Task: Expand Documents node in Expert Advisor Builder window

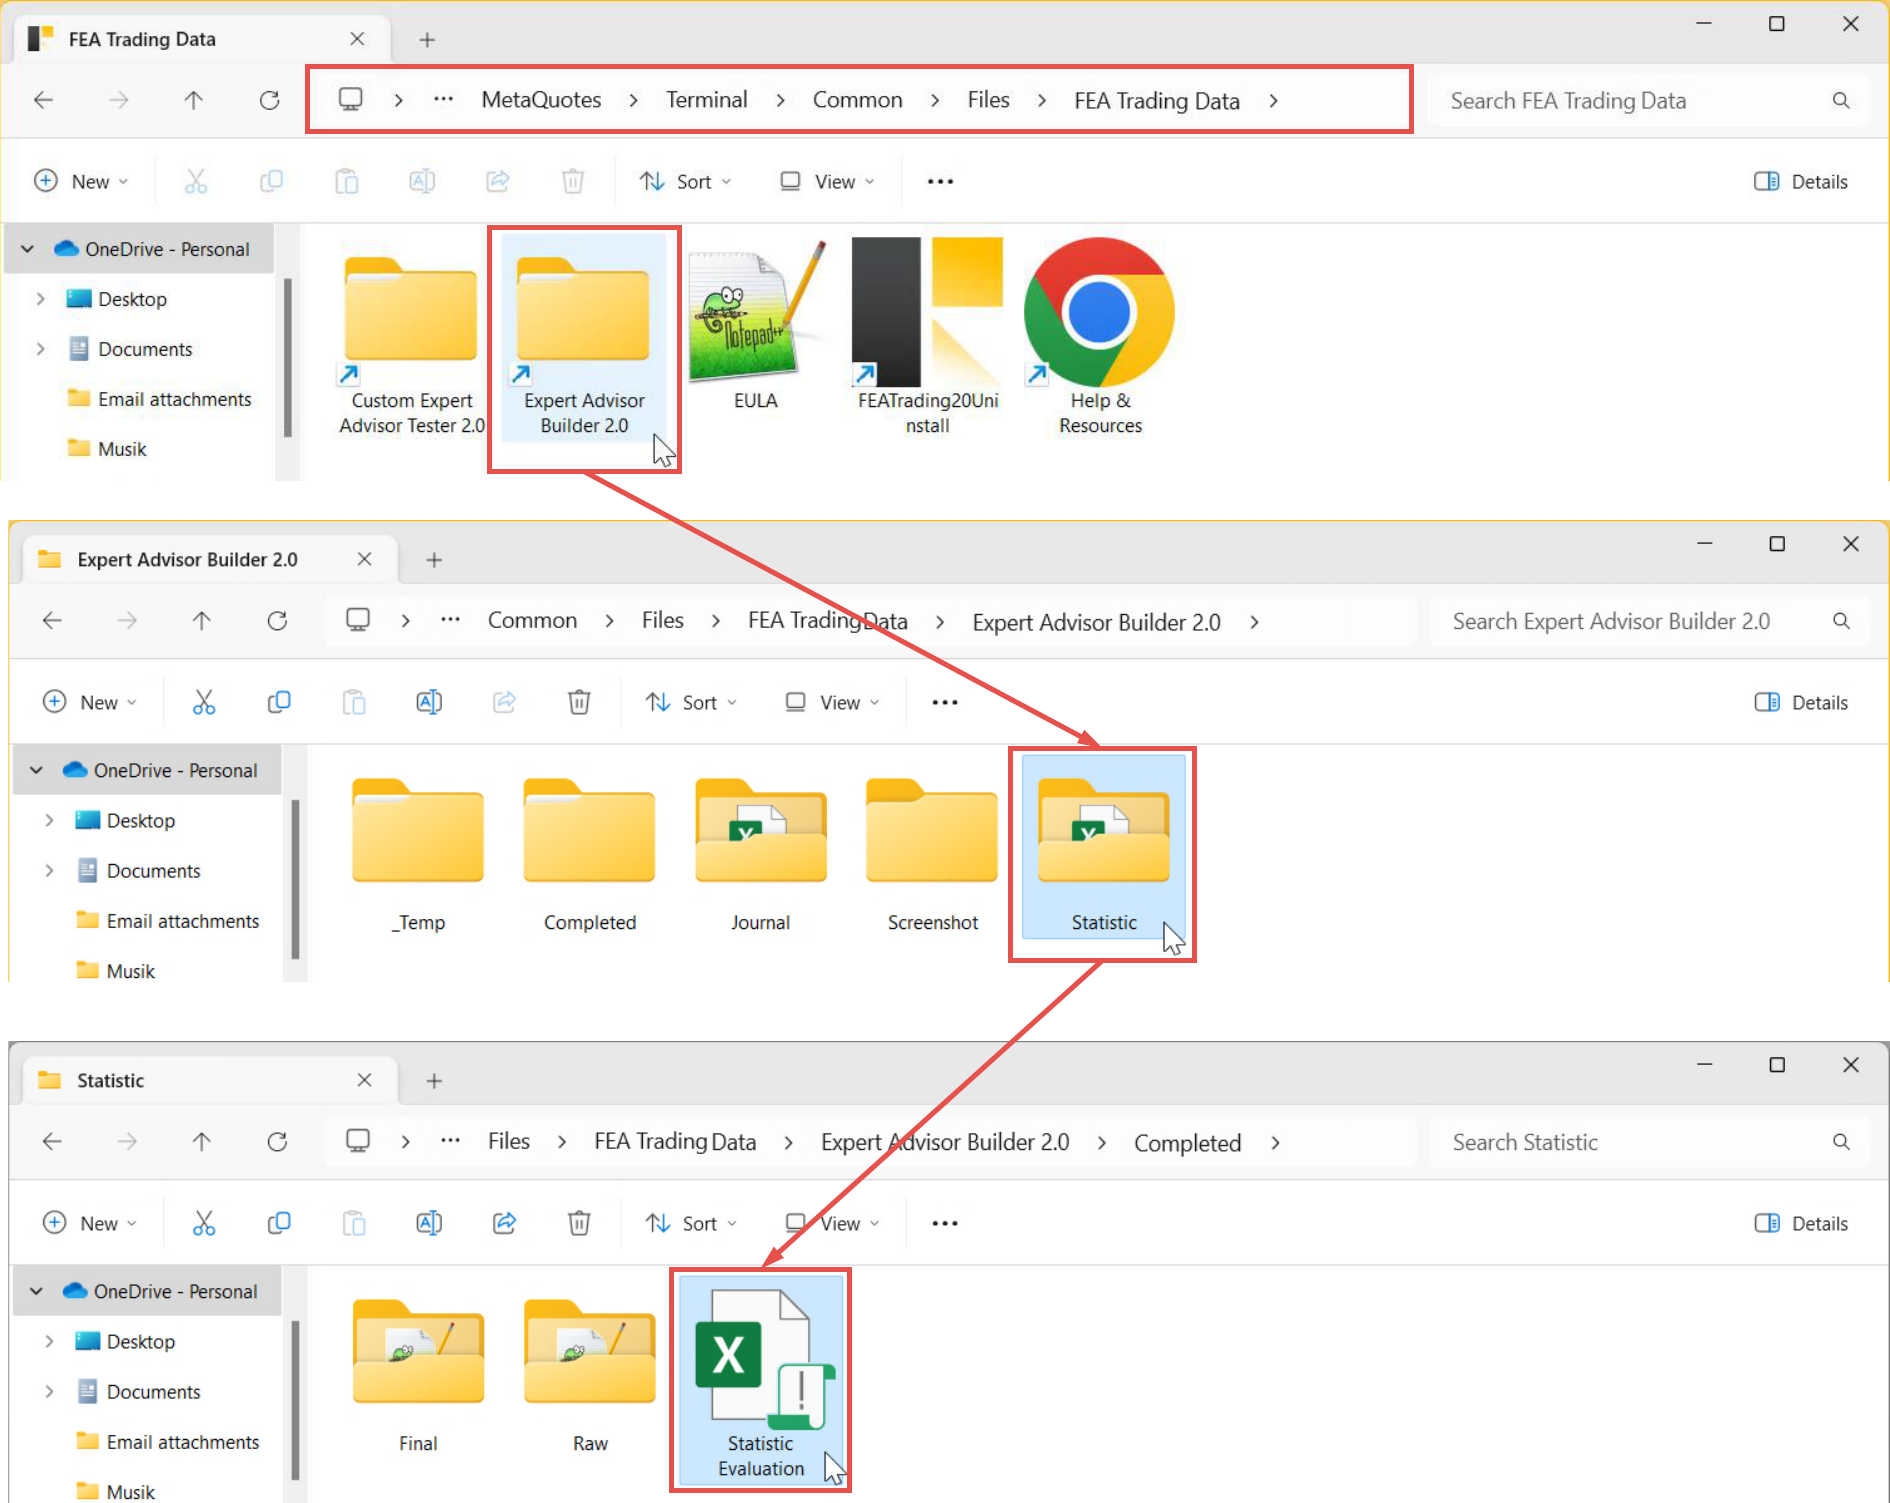Action: (x=49, y=870)
